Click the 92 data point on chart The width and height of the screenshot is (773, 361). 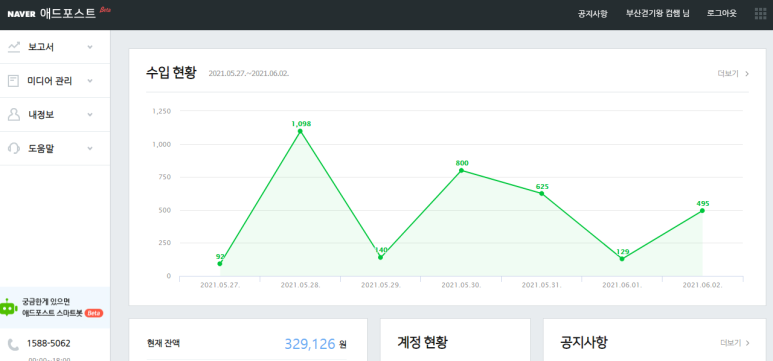[220, 264]
